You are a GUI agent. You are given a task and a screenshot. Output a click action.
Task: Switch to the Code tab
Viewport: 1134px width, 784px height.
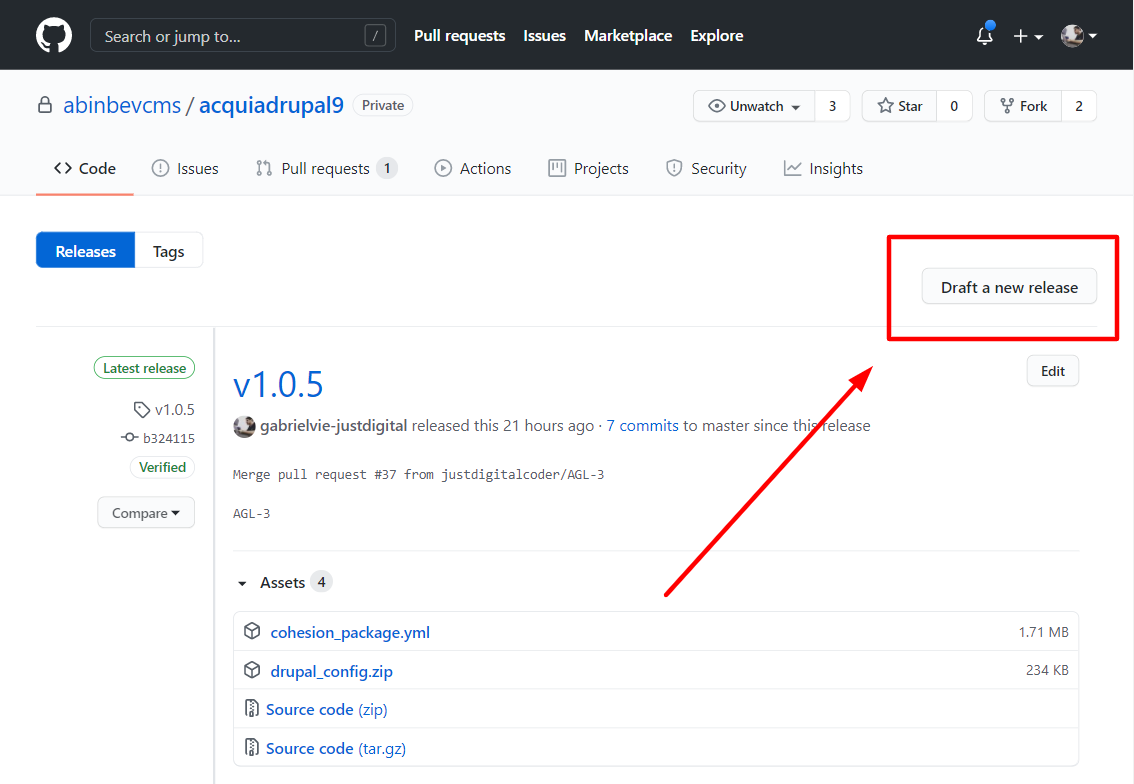[x=85, y=169]
